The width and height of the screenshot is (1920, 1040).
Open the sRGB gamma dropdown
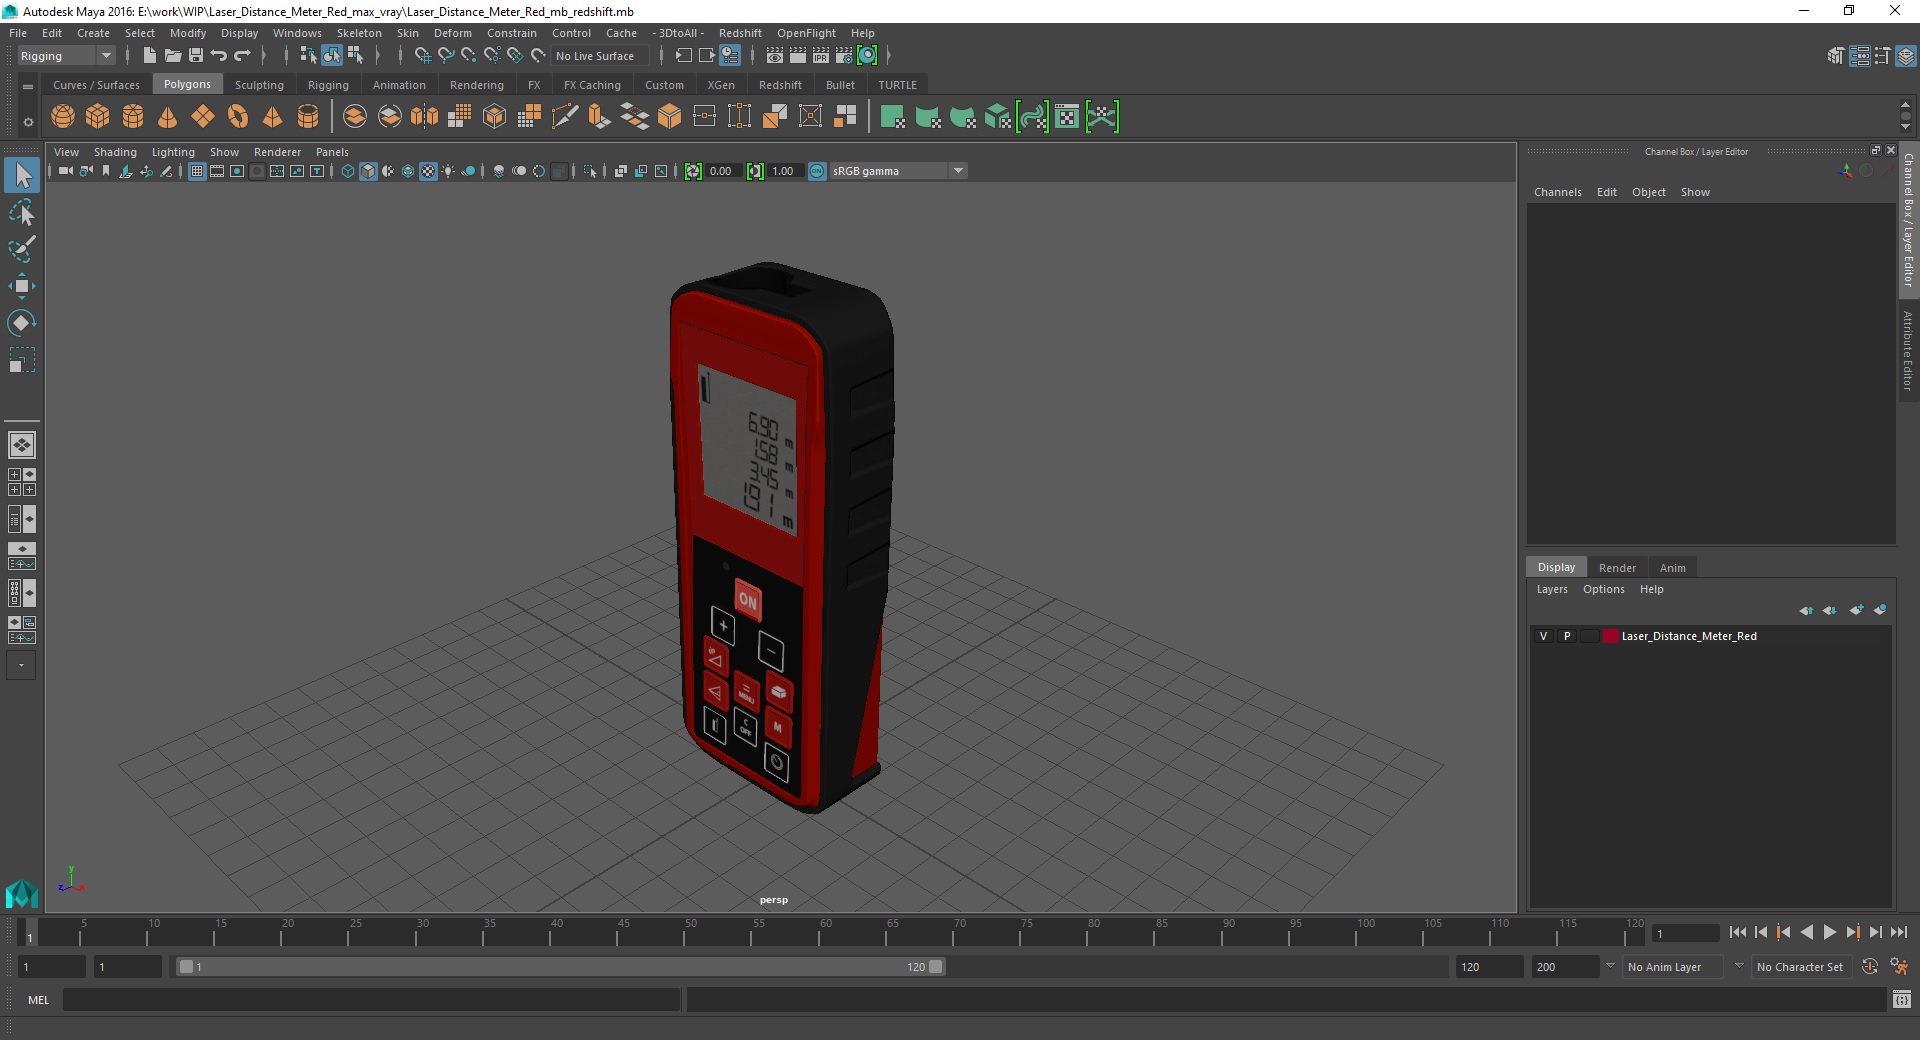pyautogui.click(x=898, y=171)
